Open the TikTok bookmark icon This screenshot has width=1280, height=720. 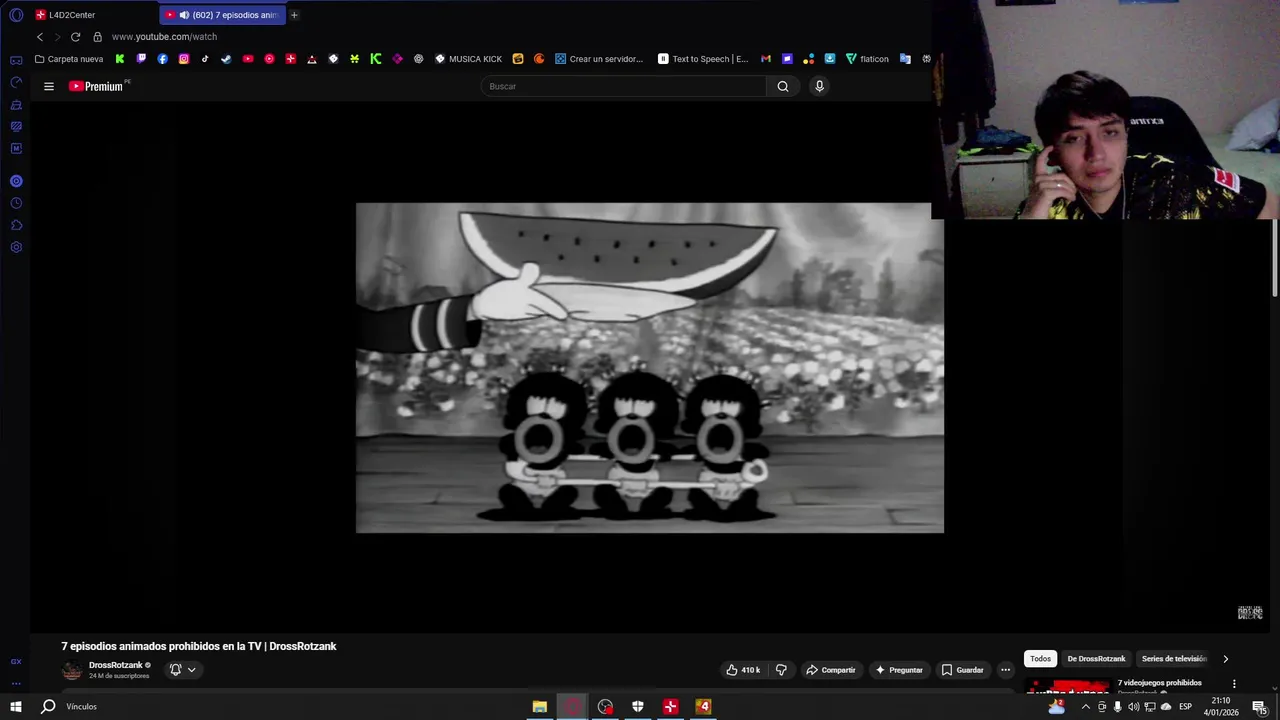(205, 59)
